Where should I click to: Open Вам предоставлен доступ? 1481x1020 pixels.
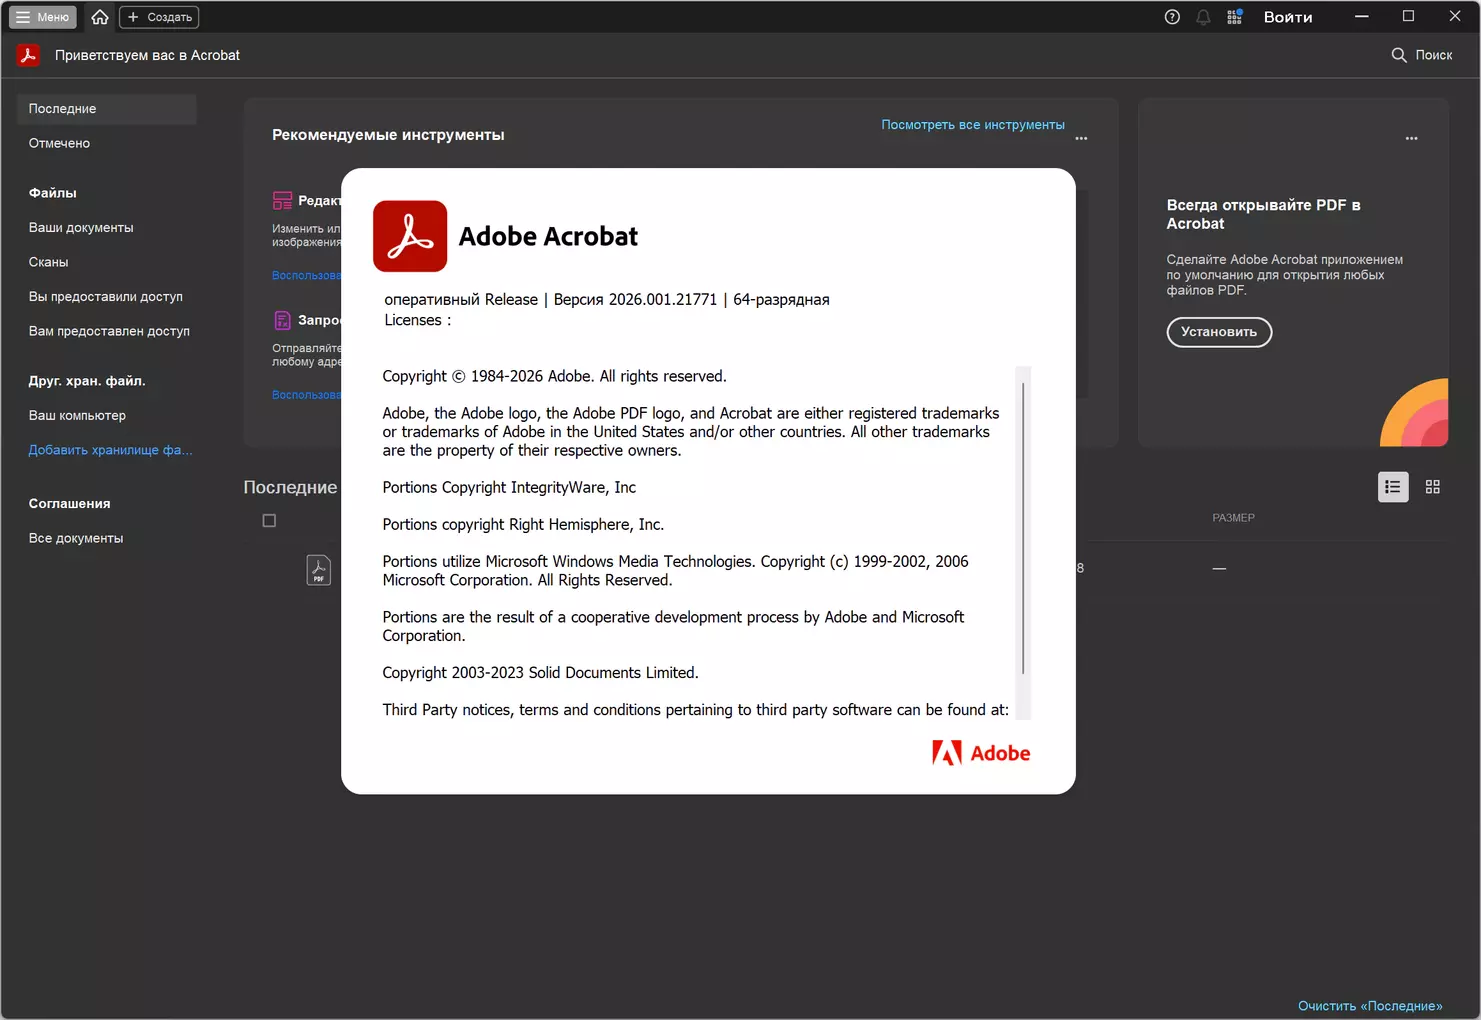109,331
